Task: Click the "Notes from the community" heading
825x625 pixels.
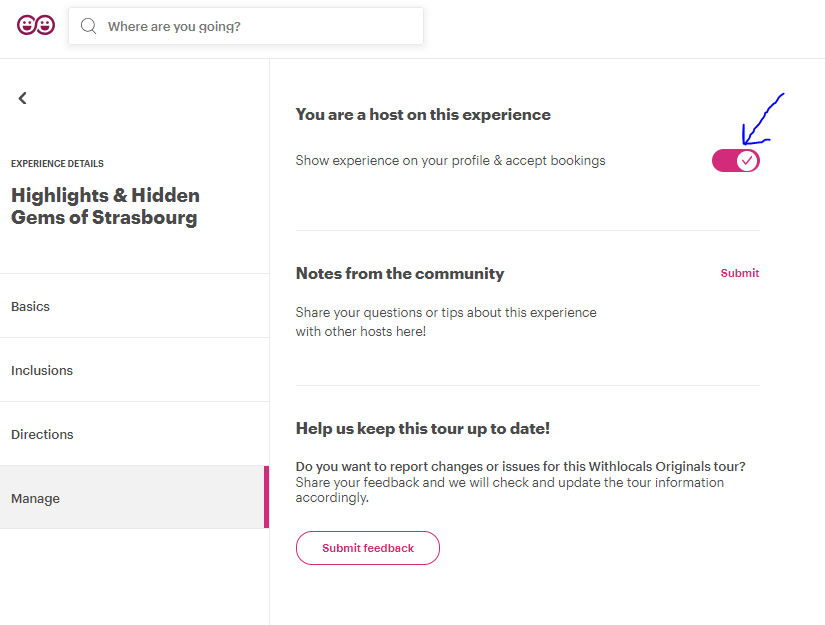Action: click(400, 274)
